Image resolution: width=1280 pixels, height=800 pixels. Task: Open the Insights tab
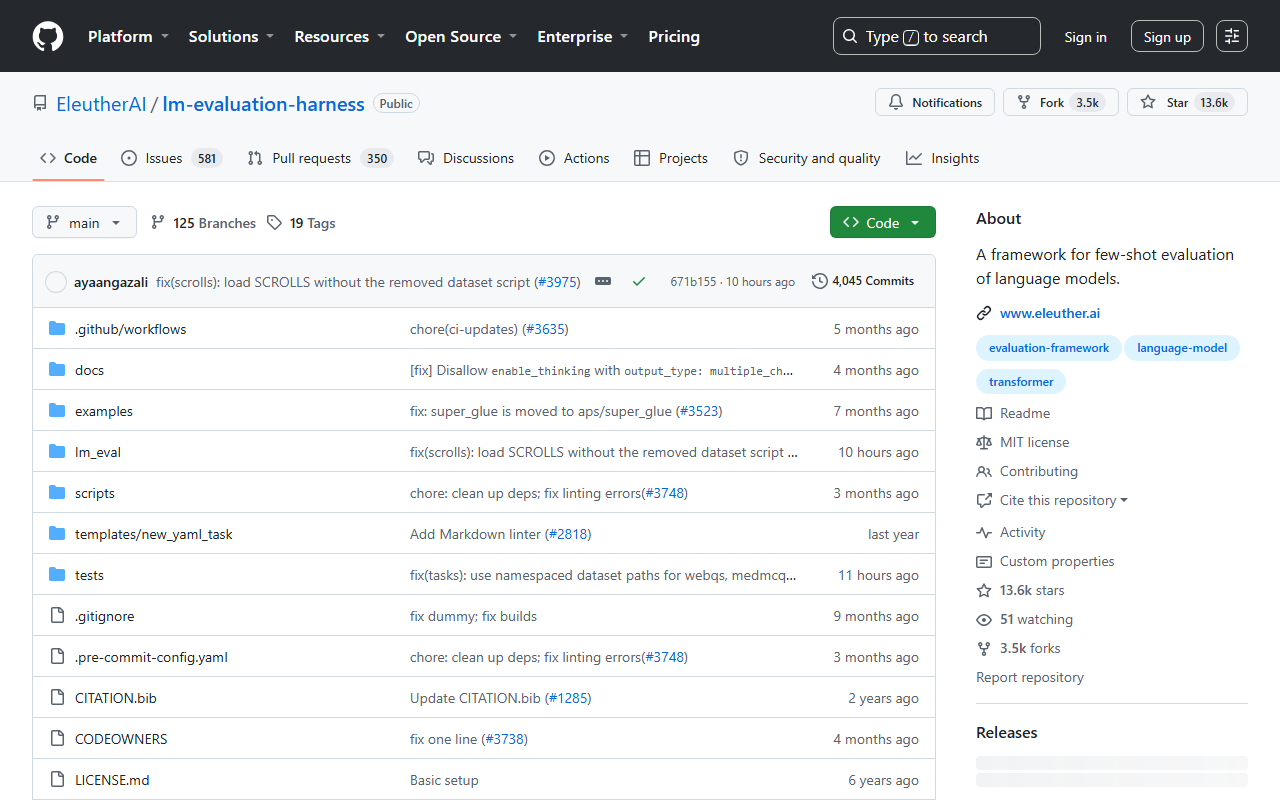[x=943, y=158]
